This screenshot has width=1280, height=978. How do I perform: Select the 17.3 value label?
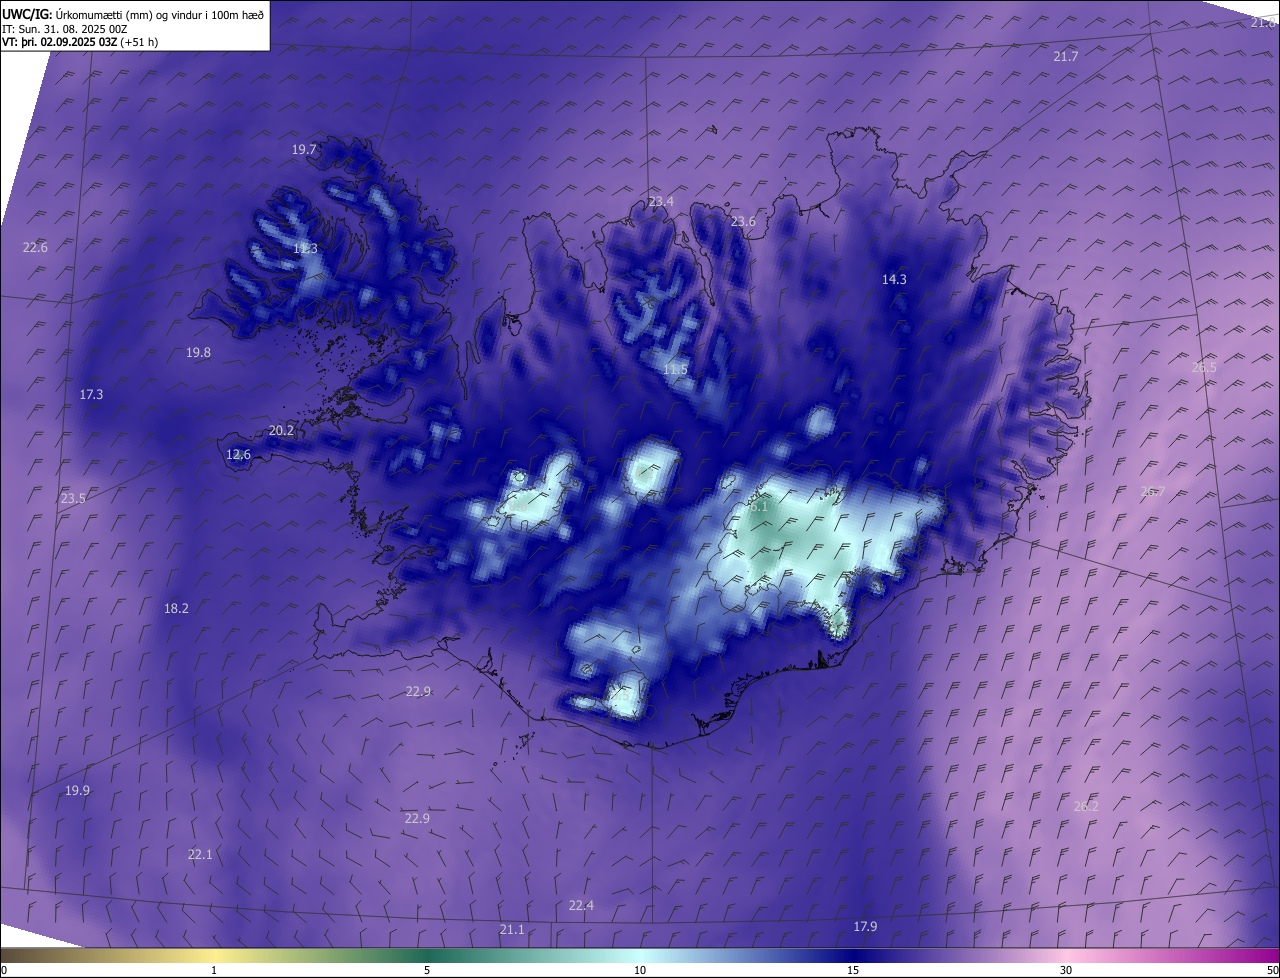[91, 395]
